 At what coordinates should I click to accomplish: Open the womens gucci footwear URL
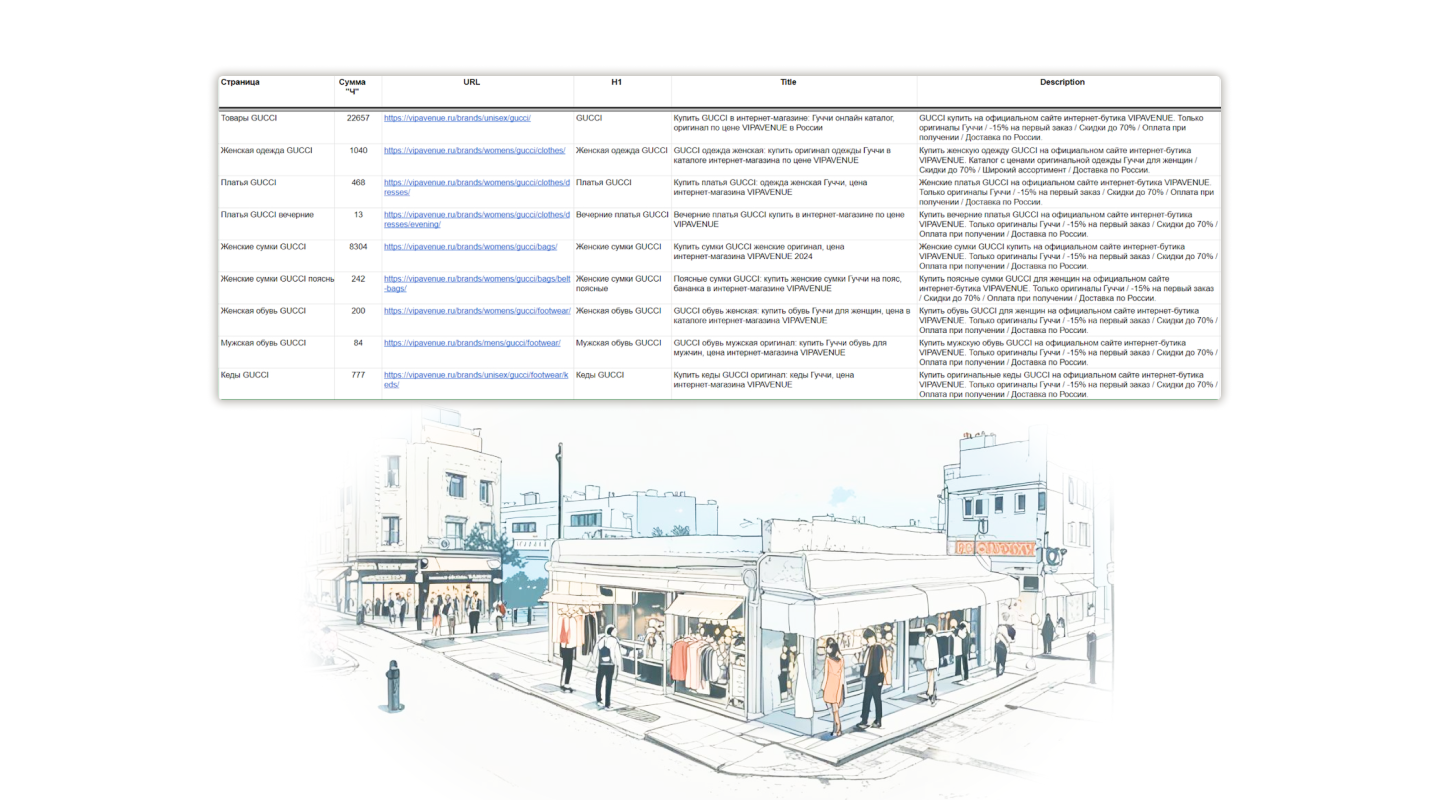point(477,310)
